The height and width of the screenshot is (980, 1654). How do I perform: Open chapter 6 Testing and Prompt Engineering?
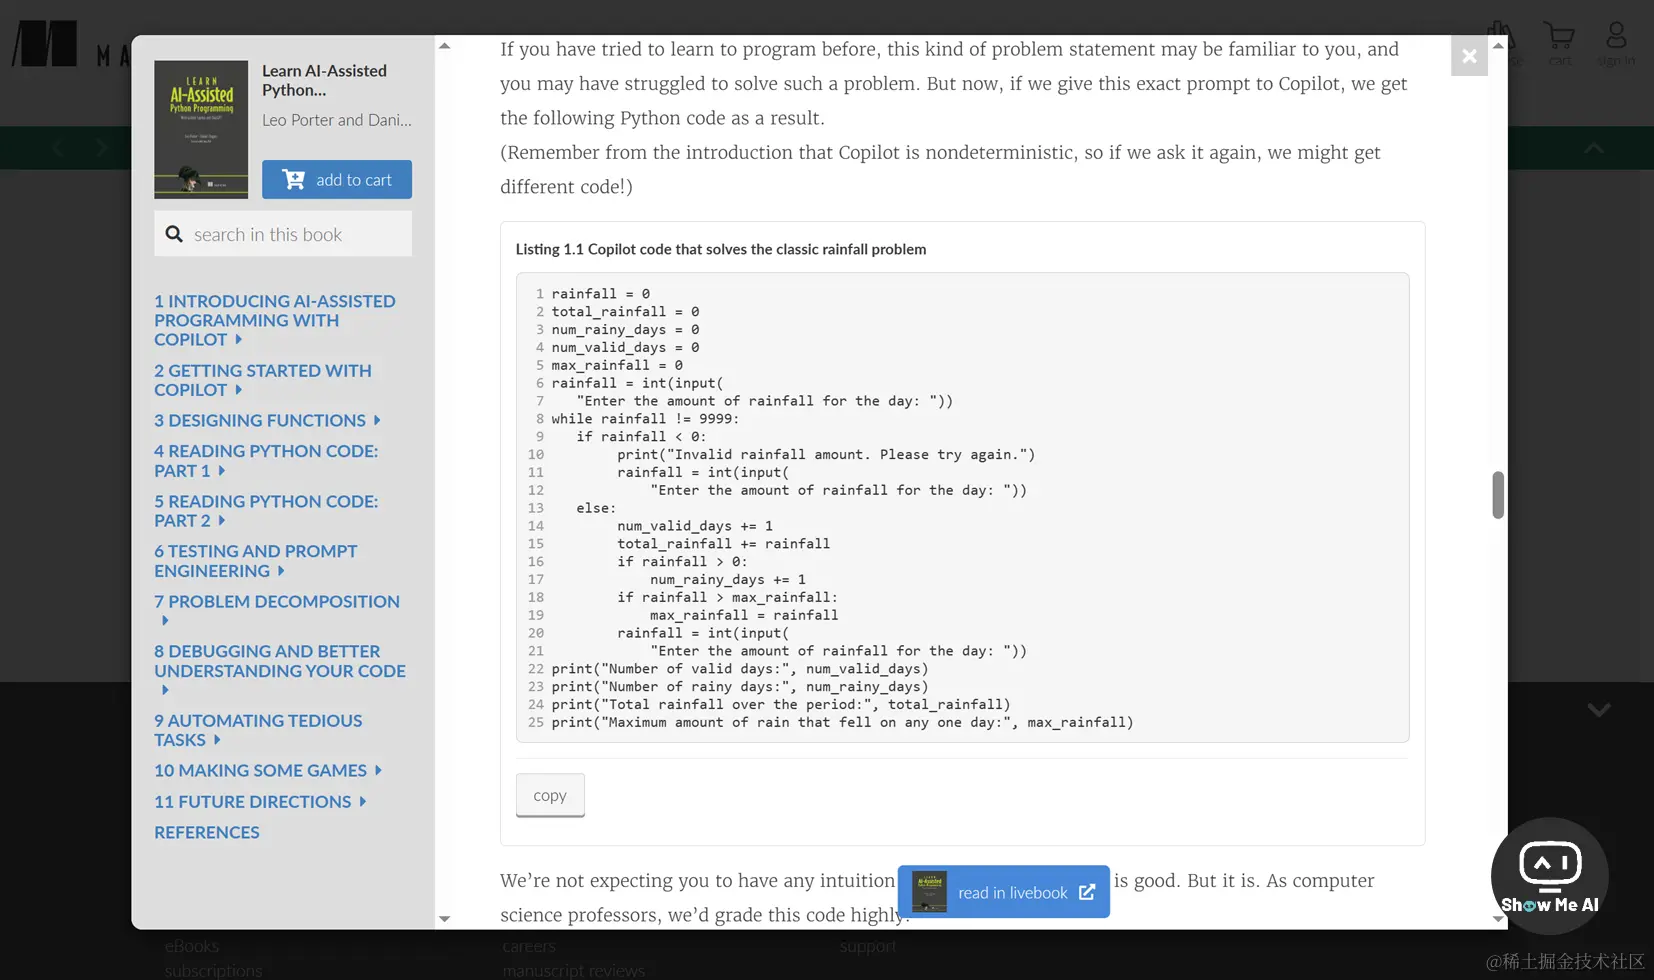[255, 561]
